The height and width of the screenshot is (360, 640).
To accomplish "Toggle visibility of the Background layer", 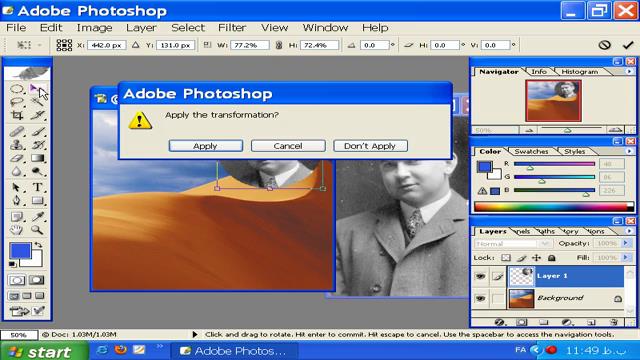I will (480, 298).
